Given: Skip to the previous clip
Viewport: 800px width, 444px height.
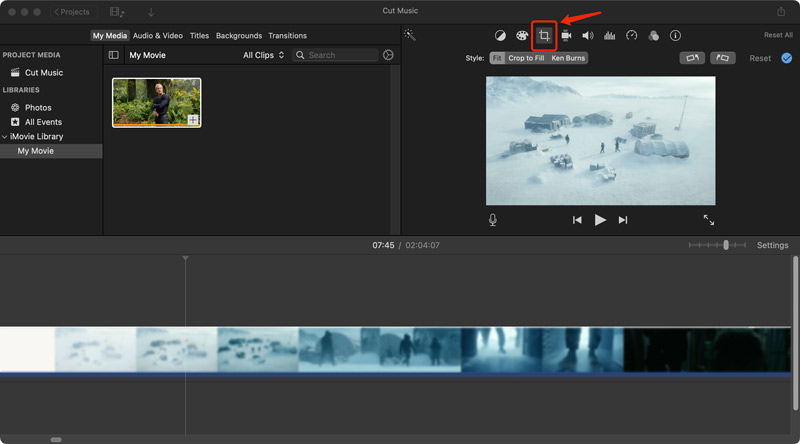Looking at the screenshot, I should (577, 220).
